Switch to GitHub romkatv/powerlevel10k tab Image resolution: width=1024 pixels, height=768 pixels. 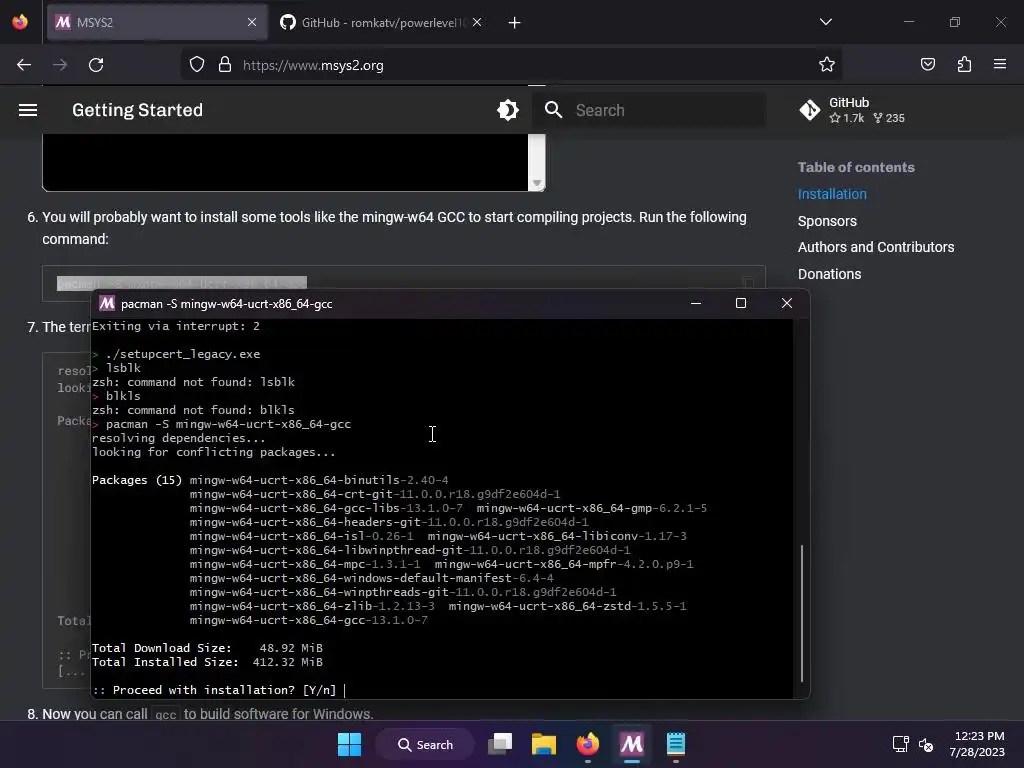(382, 22)
